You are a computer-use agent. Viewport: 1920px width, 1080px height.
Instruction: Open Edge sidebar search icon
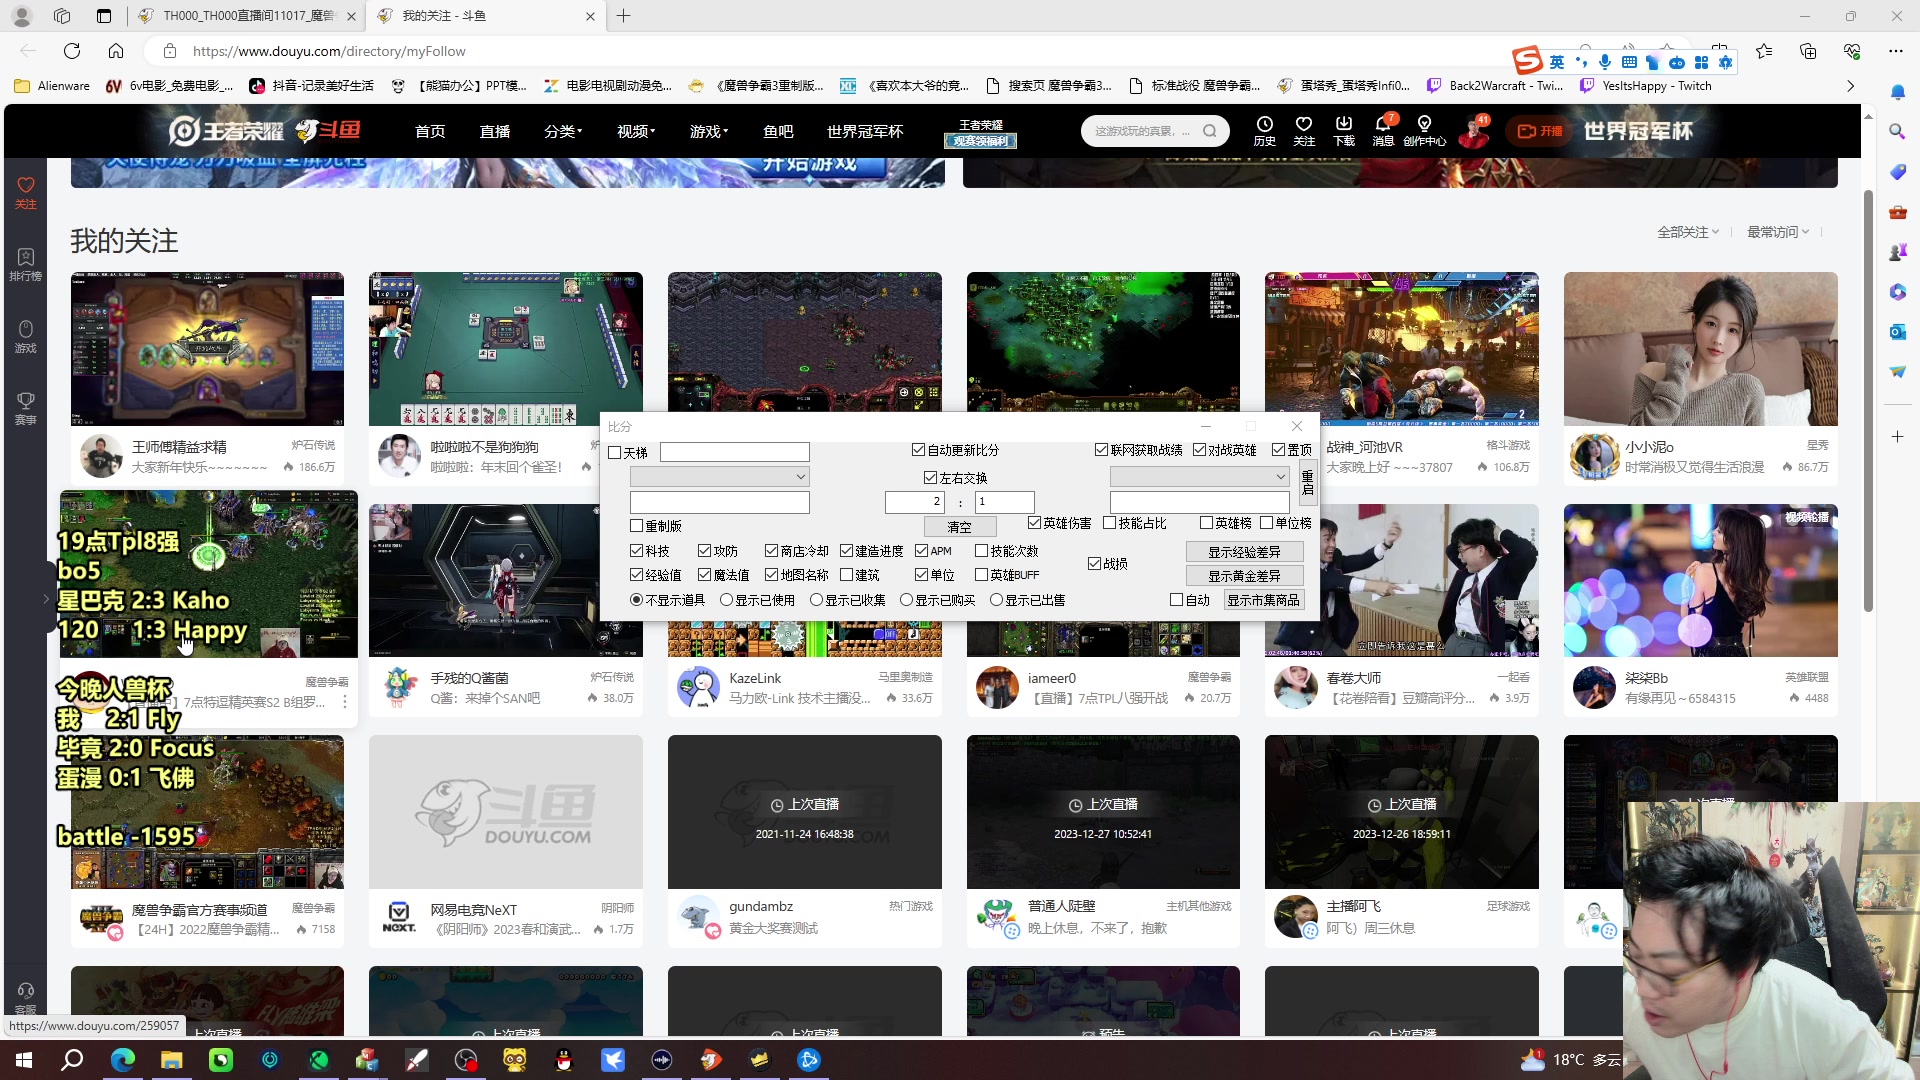[1897, 131]
